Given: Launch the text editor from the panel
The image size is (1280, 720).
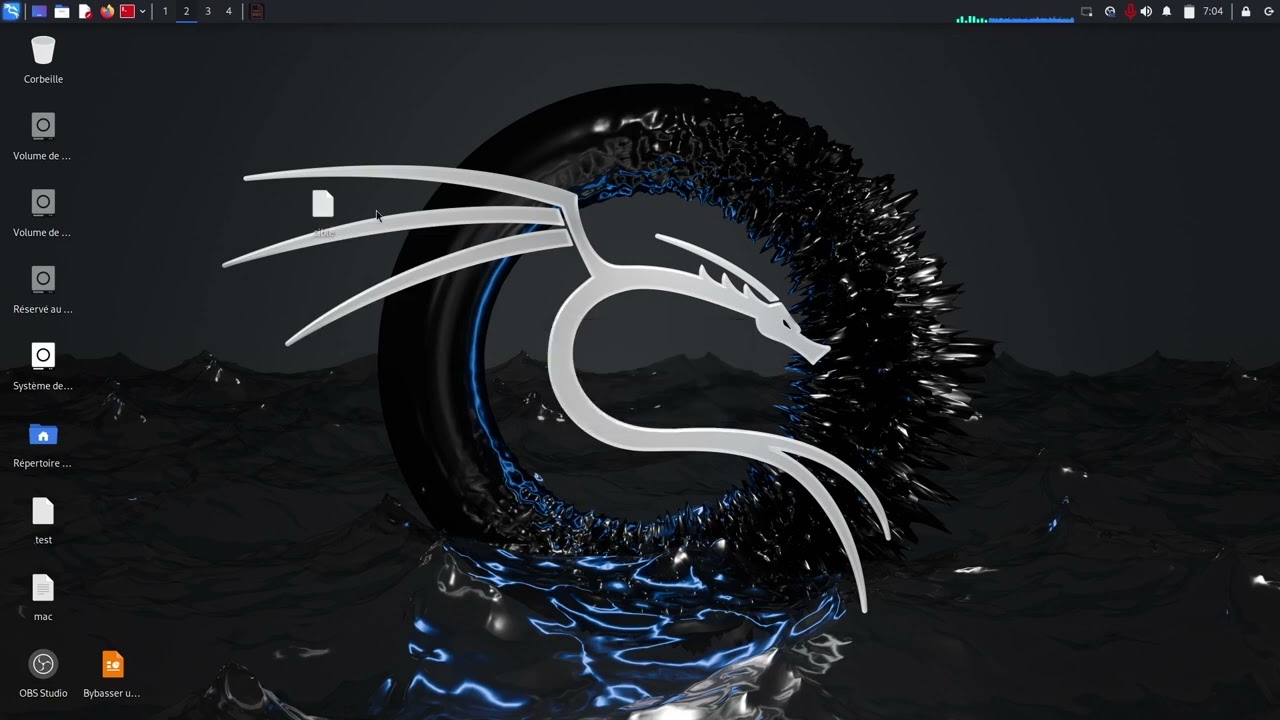Looking at the screenshot, I should (85, 12).
